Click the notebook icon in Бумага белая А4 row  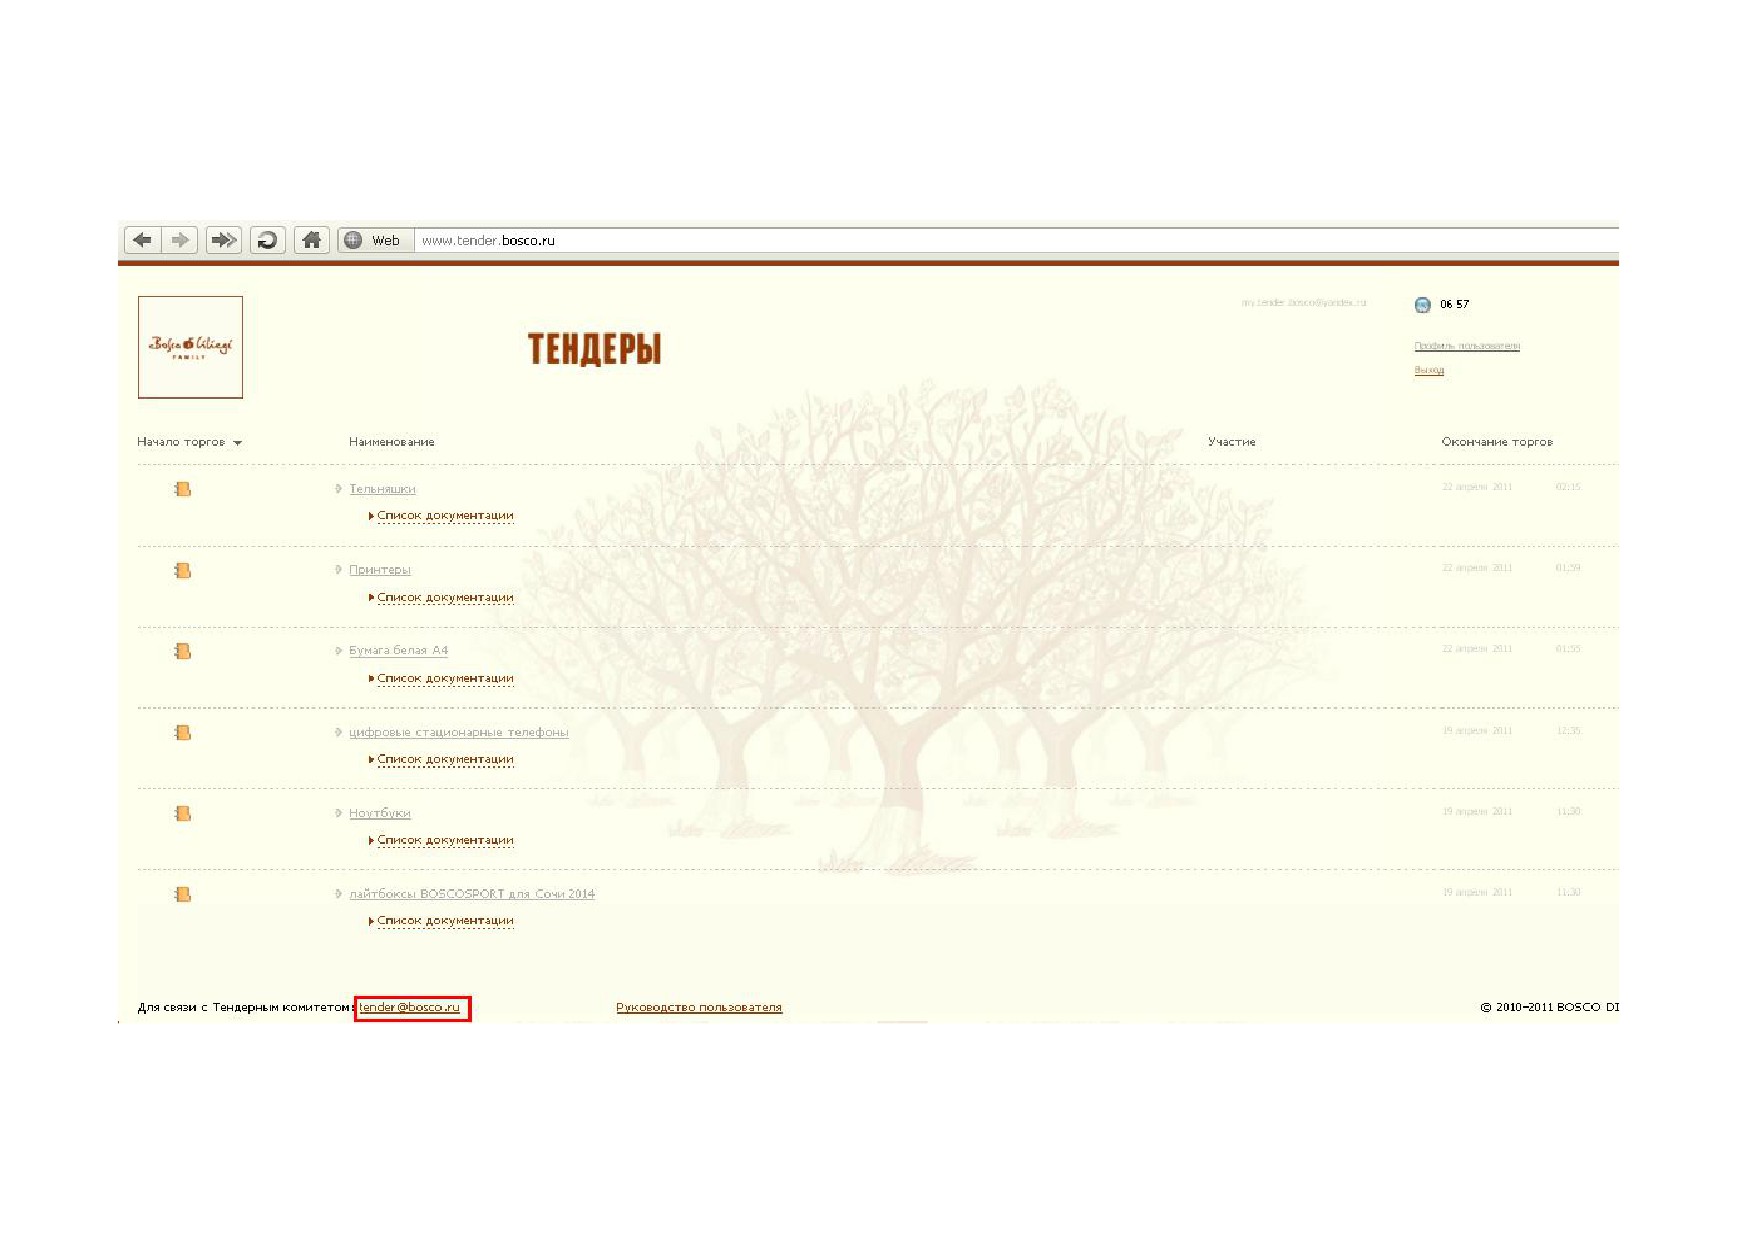click(x=182, y=651)
